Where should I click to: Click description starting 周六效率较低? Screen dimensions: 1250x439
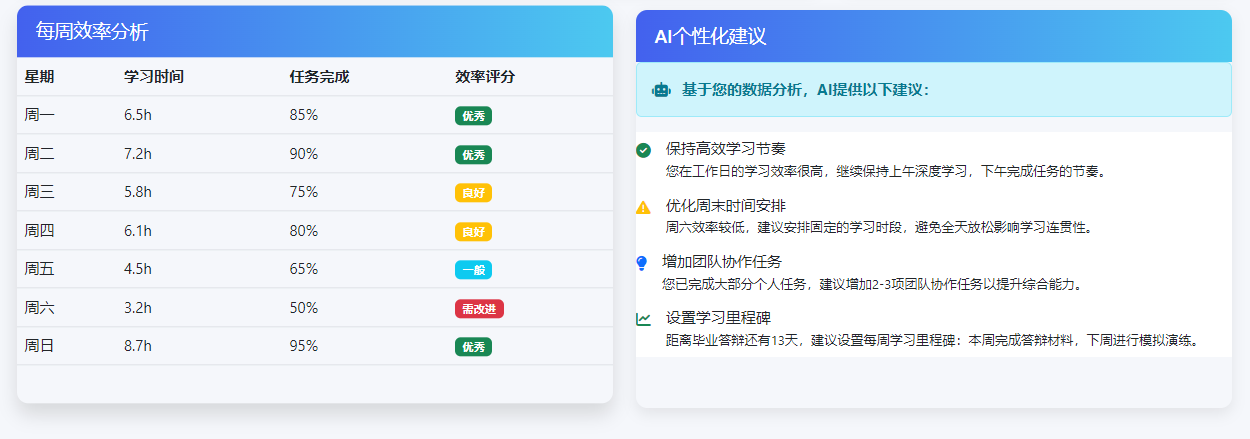coord(880,227)
